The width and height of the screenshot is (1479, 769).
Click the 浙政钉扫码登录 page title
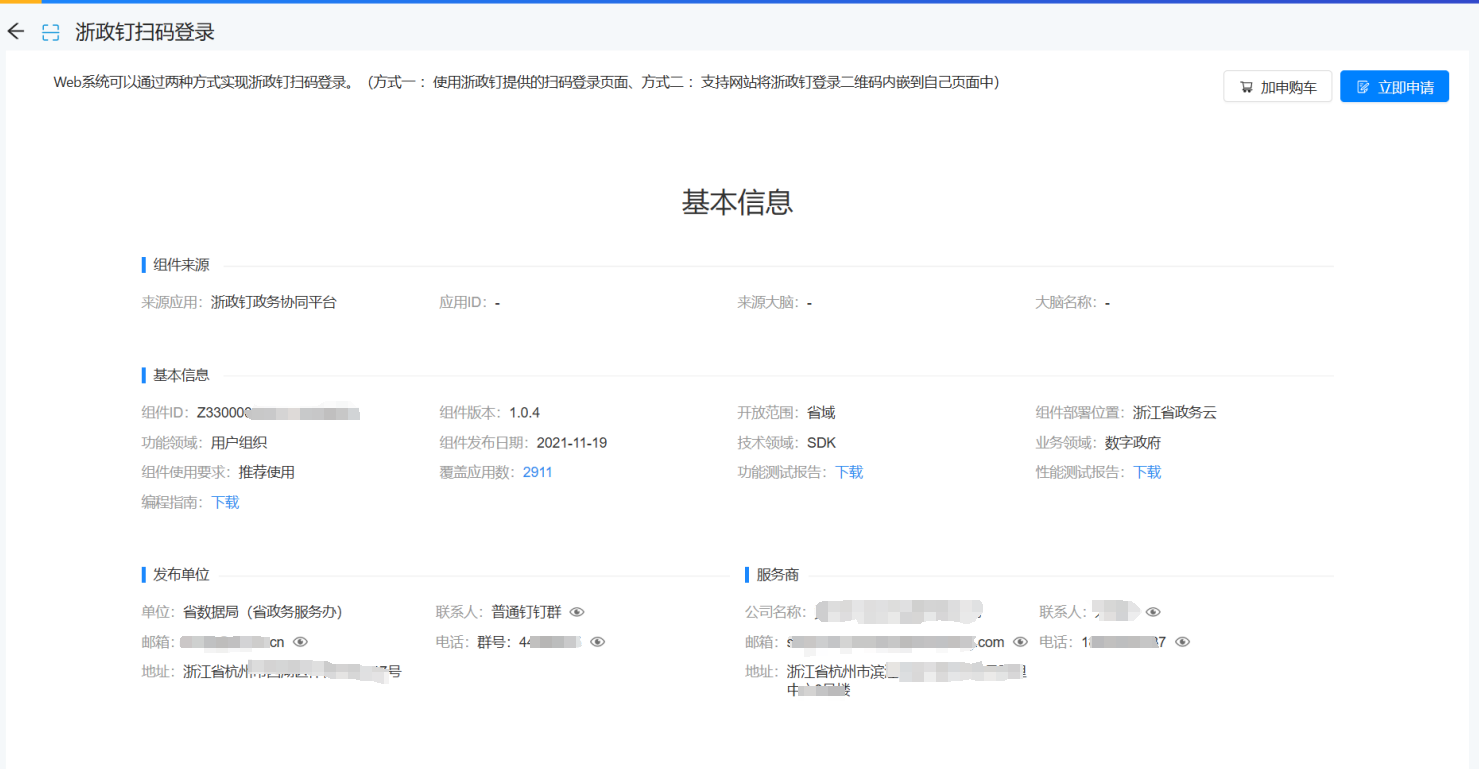[145, 32]
